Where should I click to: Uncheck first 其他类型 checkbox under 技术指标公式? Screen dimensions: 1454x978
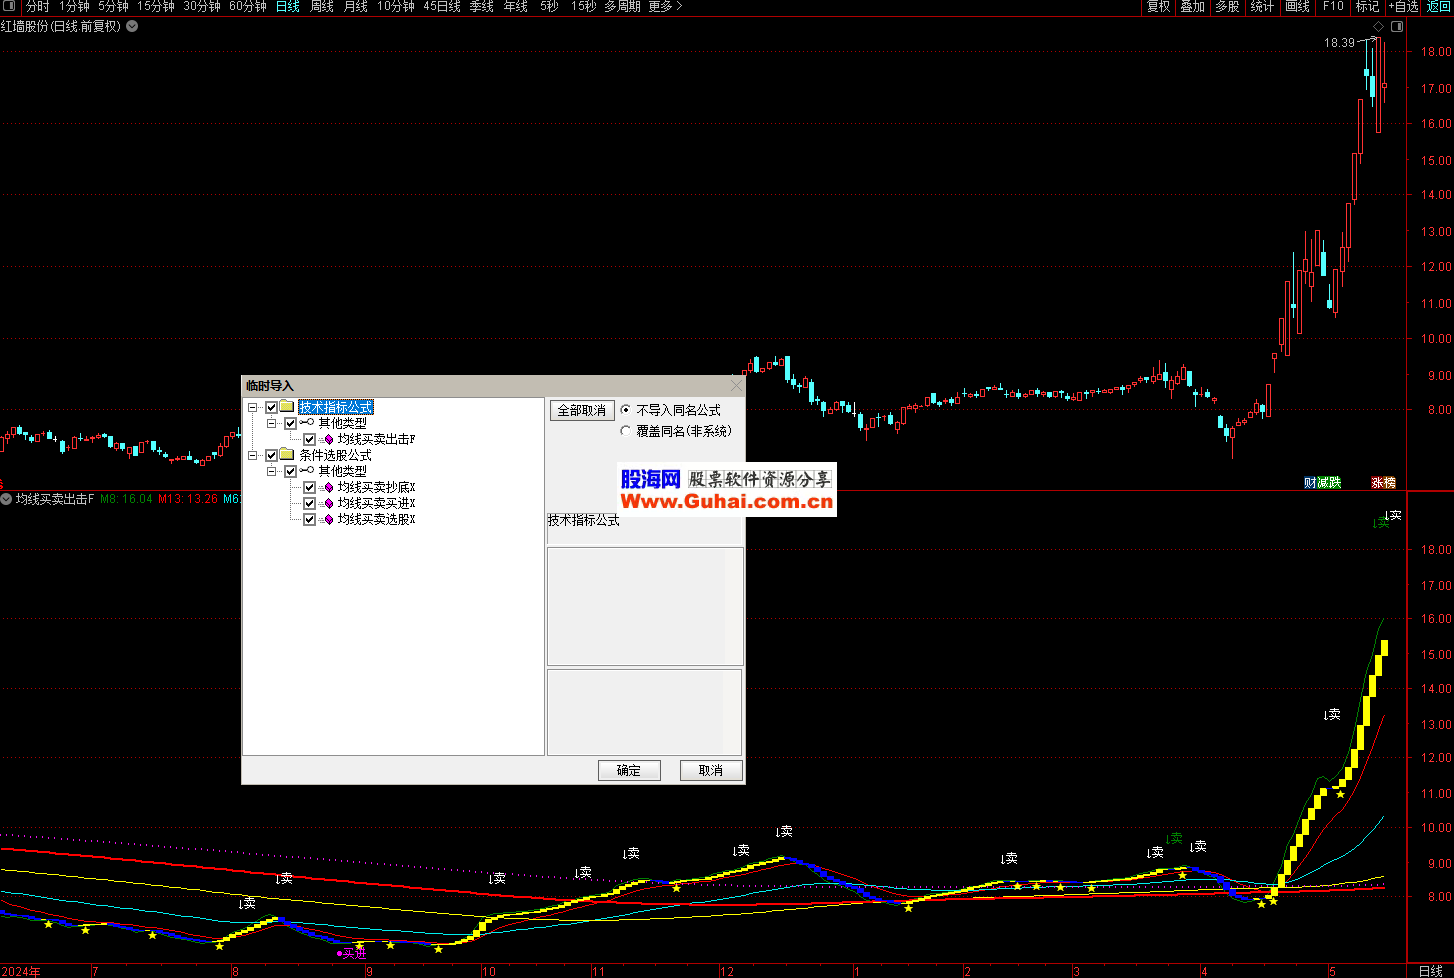point(290,423)
